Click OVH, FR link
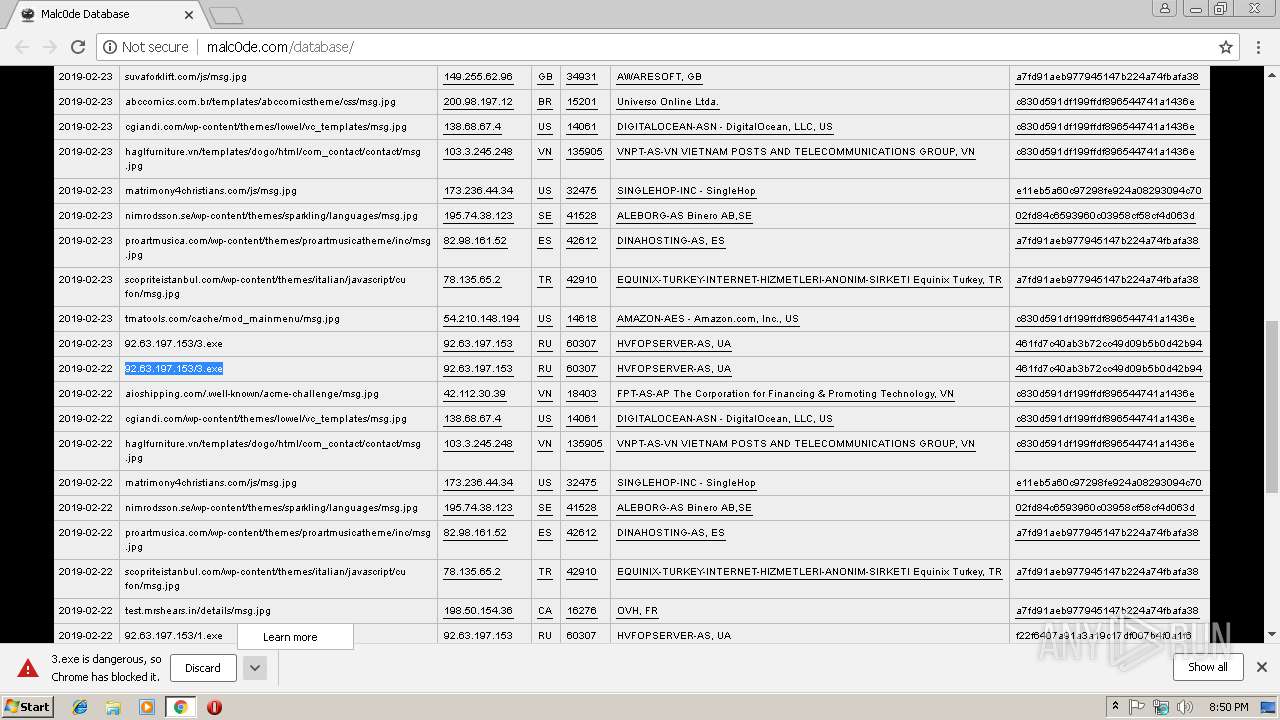The image size is (1280, 720). [x=638, y=611]
